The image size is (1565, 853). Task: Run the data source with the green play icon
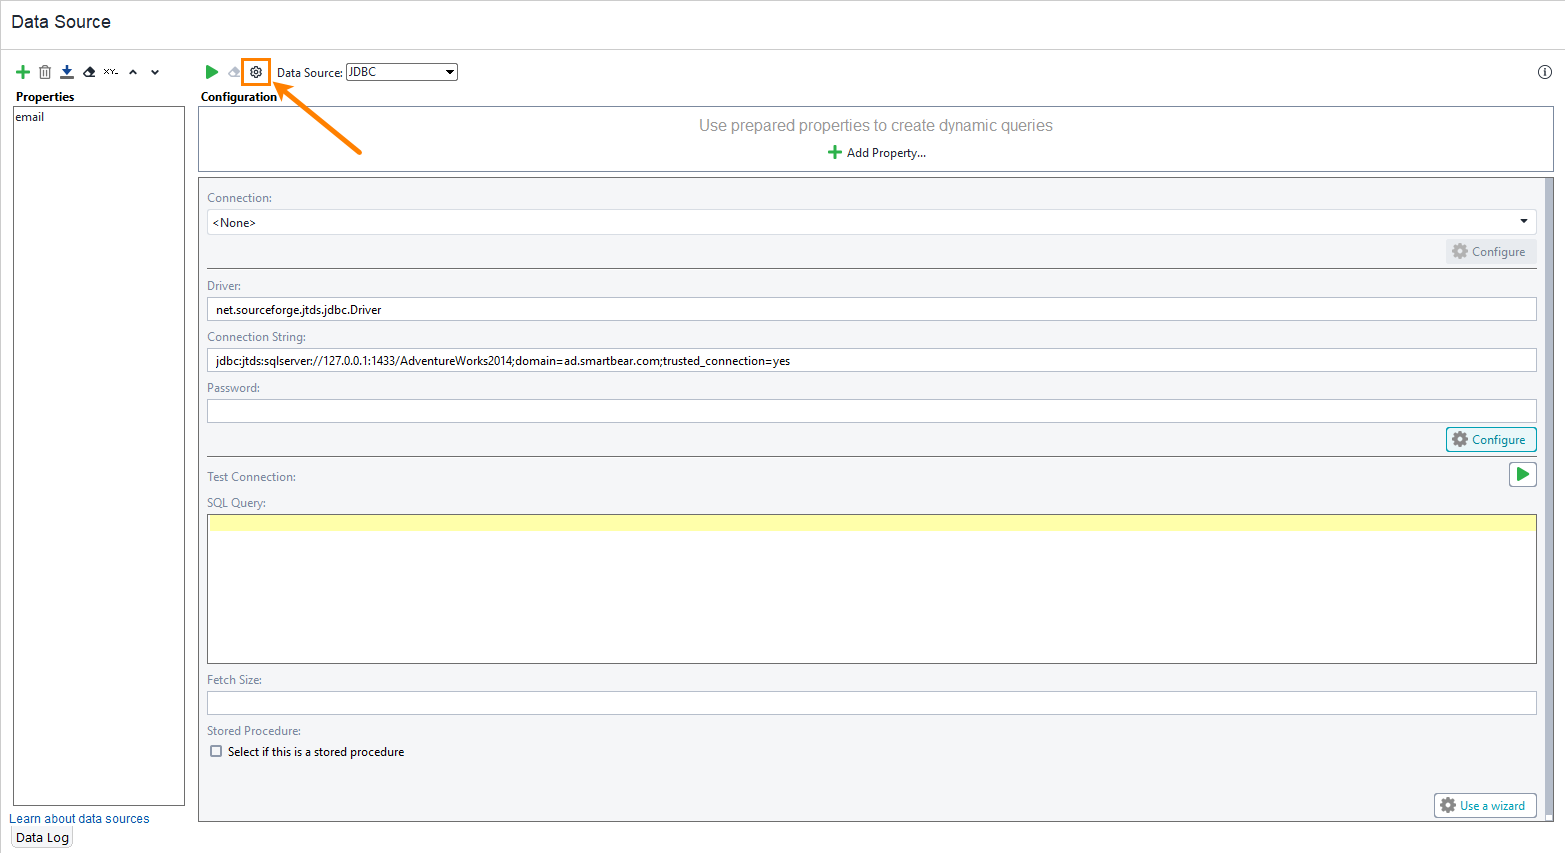pos(211,71)
